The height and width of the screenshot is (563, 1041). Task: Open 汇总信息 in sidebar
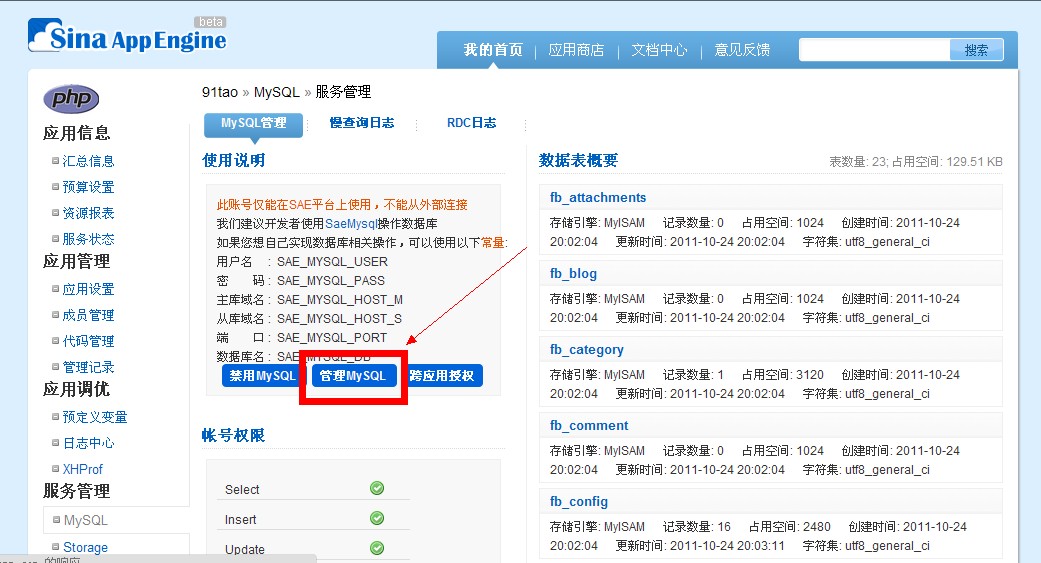[88, 161]
